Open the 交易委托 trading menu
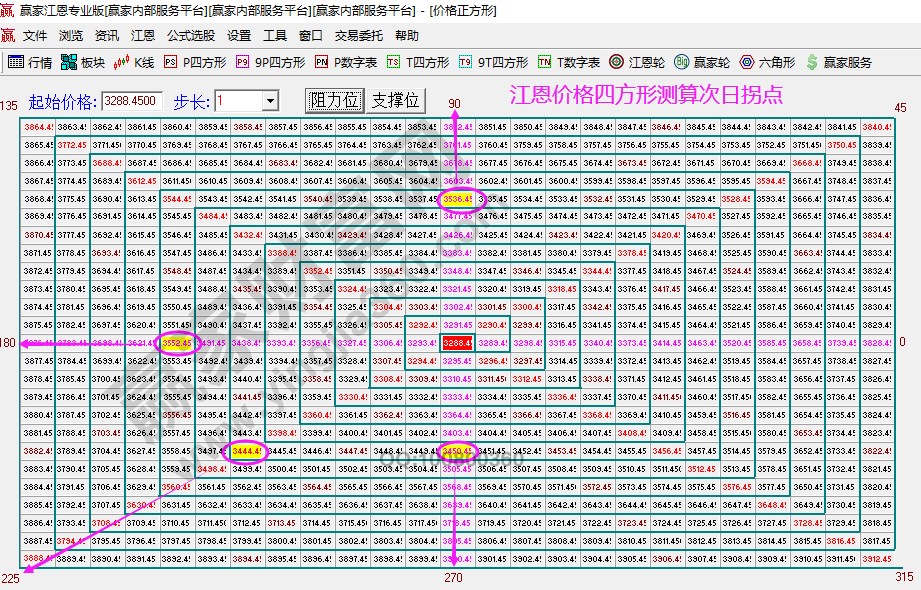Viewport: 921px width, 590px height. pos(360,35)
